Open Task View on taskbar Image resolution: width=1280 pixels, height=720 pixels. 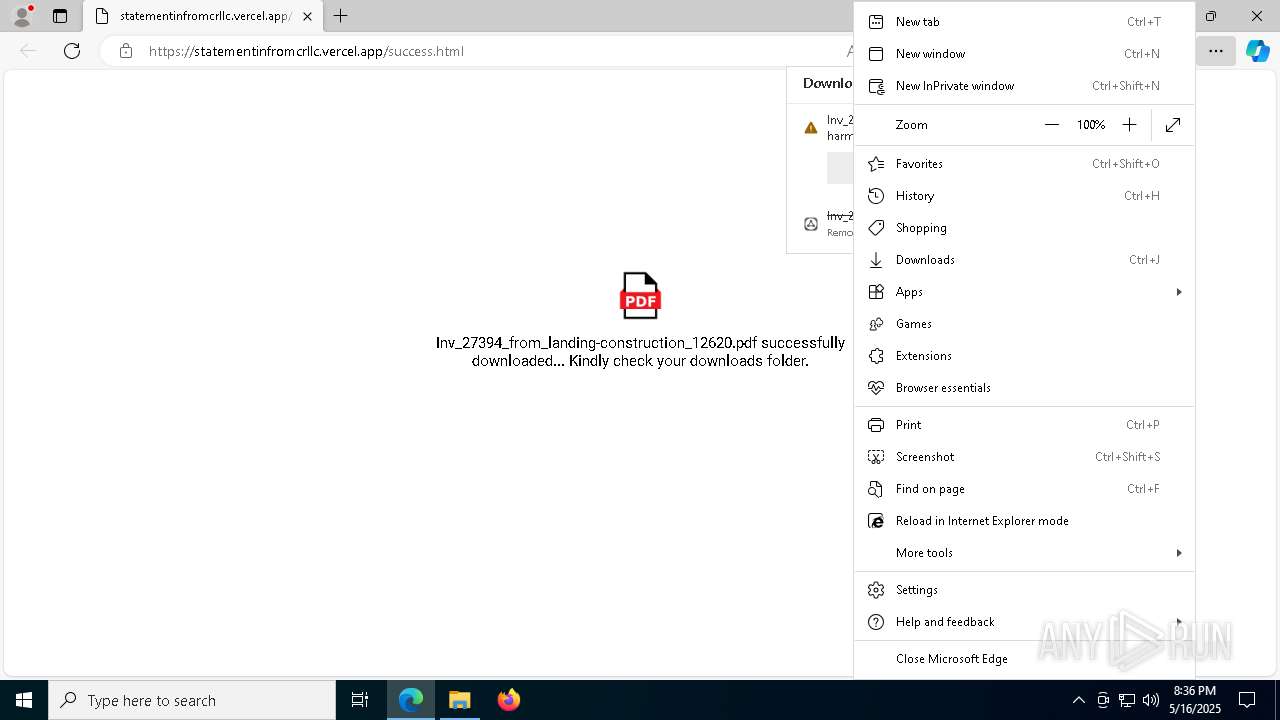pyautogui.click(x=360, y=700)
